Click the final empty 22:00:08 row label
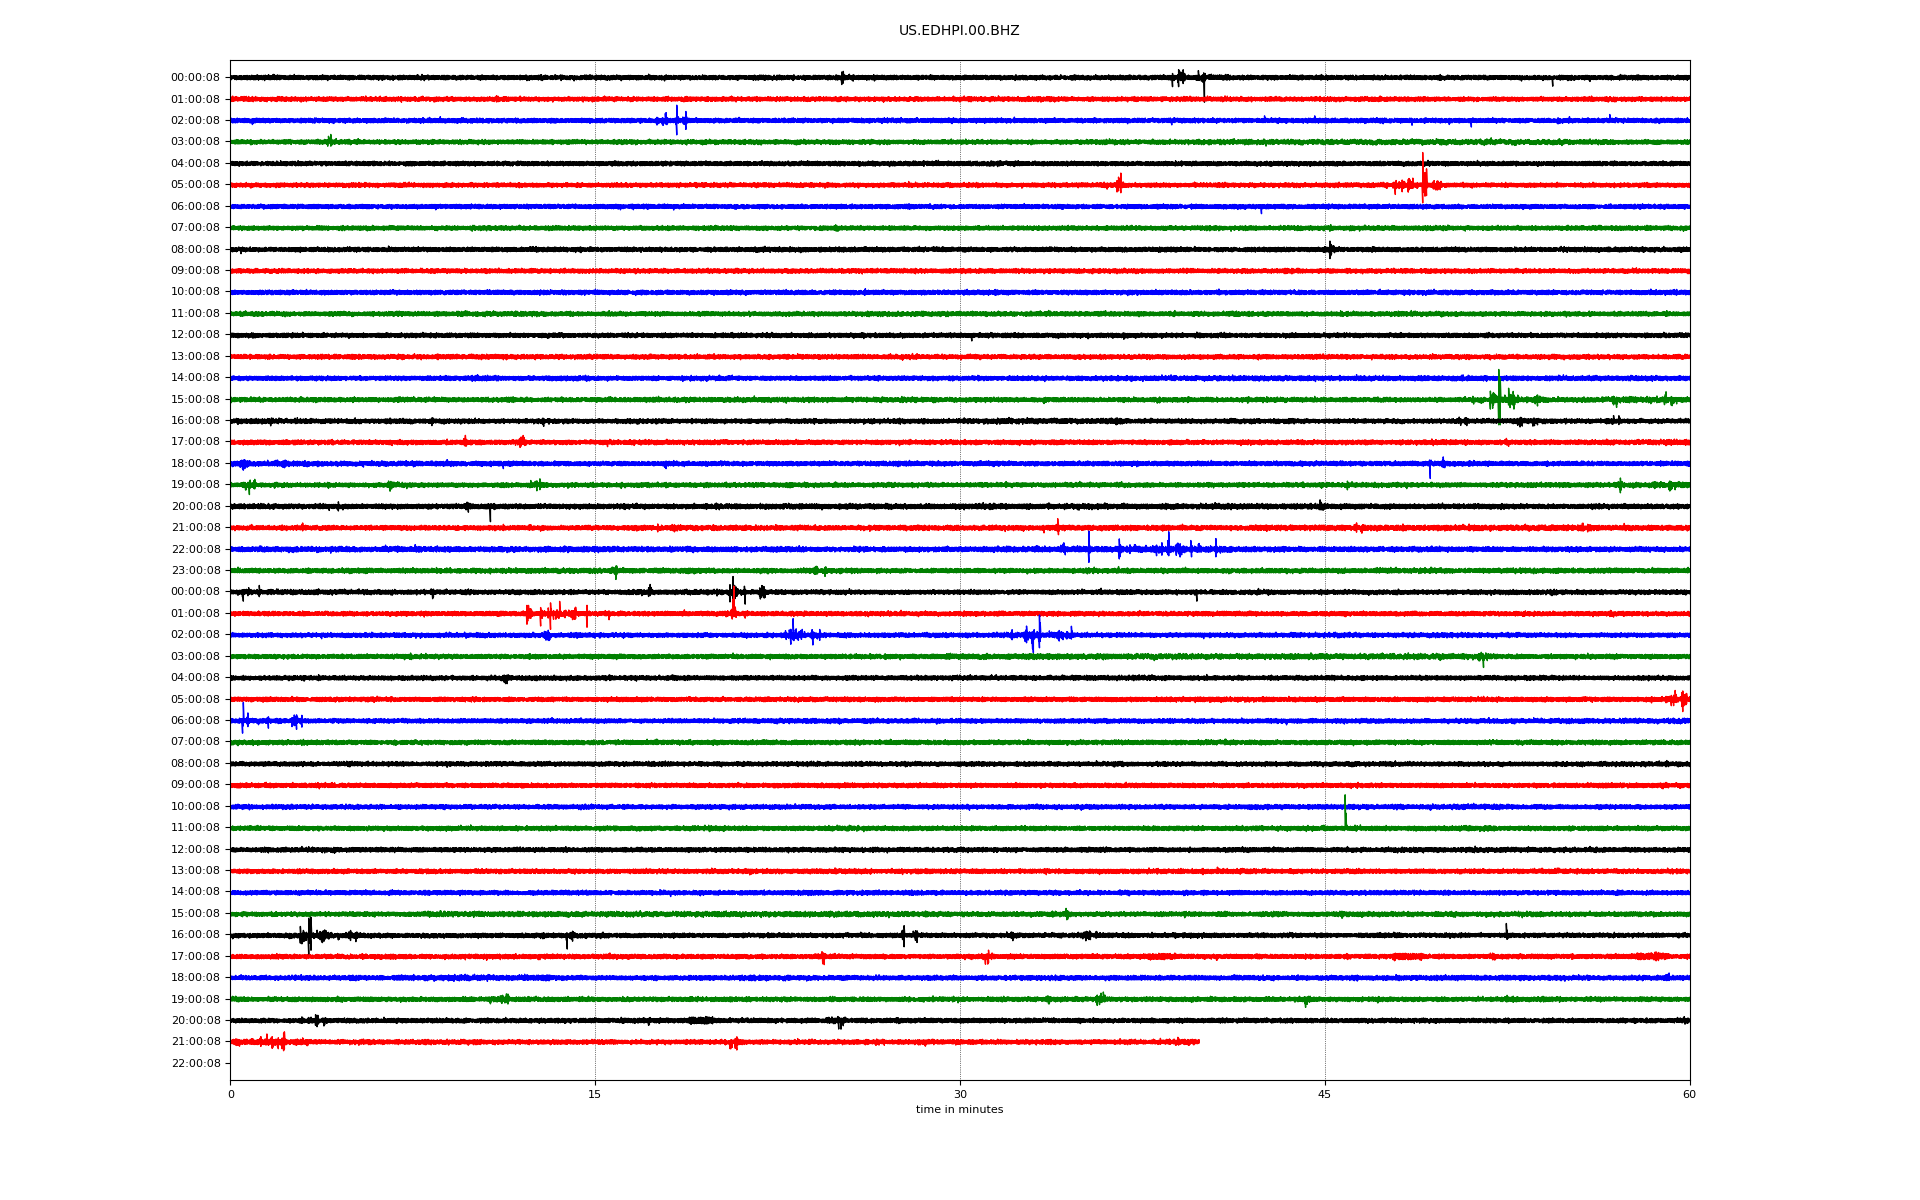1920x1200 pixels. coord(195,1063)
